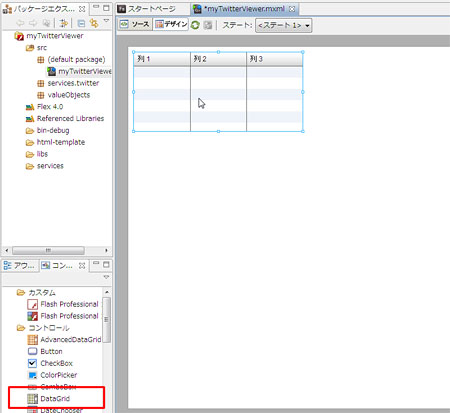Select the html-template folder
The height and width of the screenshot is (413, 450).
[55, 142]
